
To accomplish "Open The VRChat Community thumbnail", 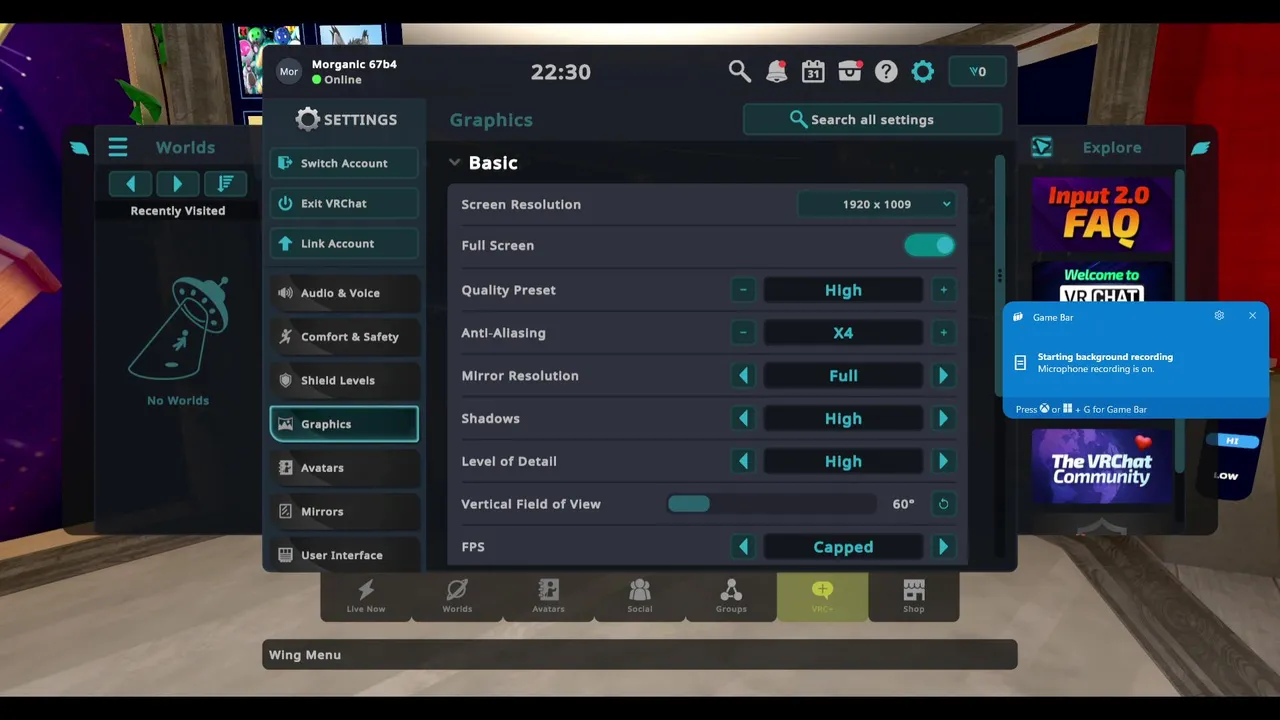I will point(1101,467).
